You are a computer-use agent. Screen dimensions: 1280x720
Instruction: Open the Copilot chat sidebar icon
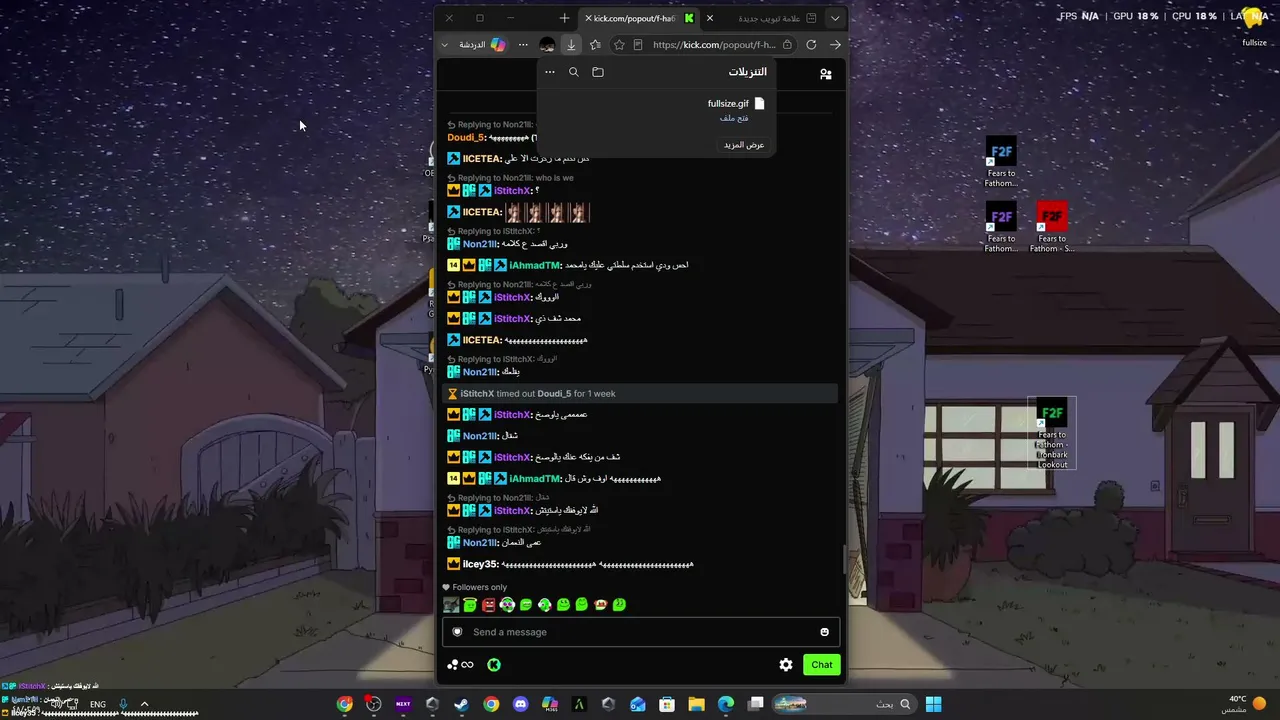pyautogui.click(x=498, y=45)
